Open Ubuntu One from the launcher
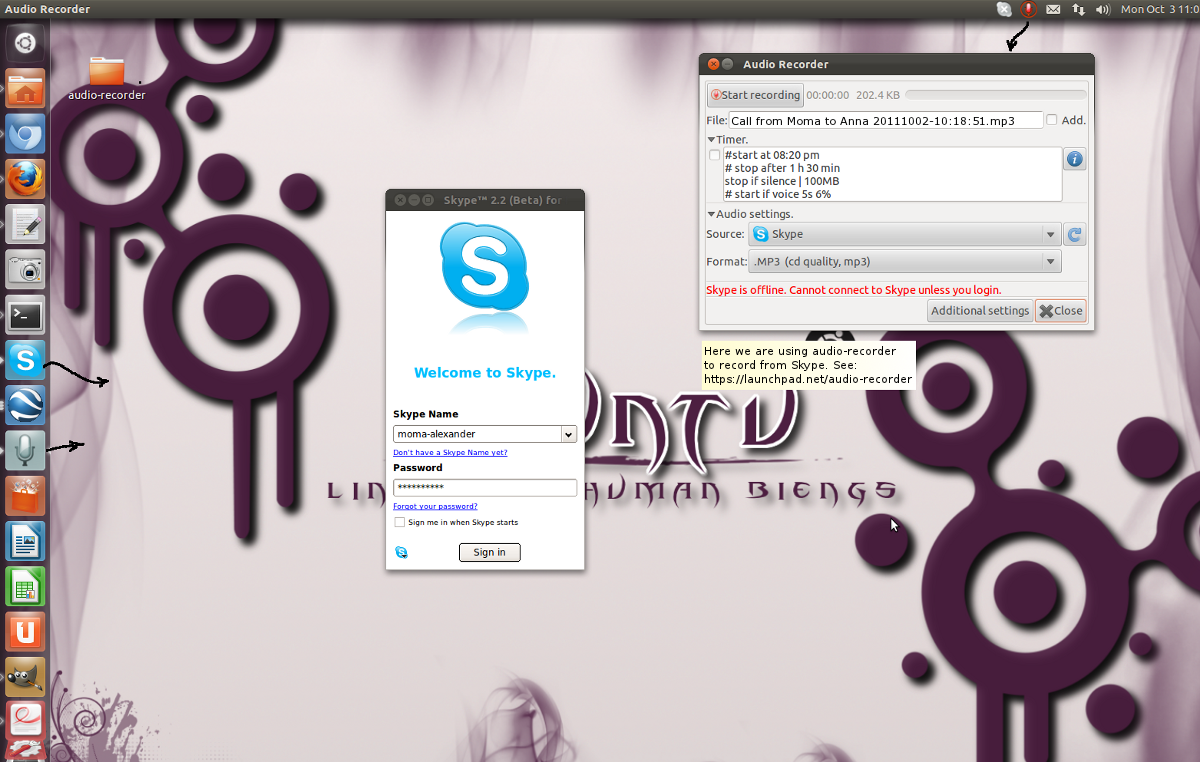Screen dimensions: 1200x762 (25, 631)
